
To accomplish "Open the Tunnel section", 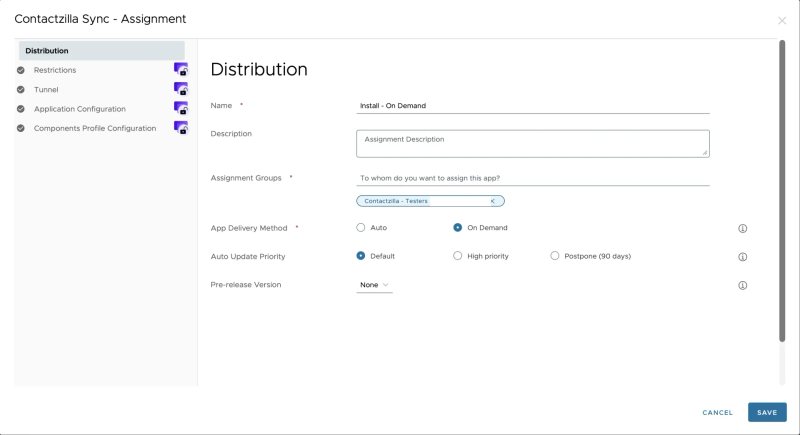I will point(46,89).
